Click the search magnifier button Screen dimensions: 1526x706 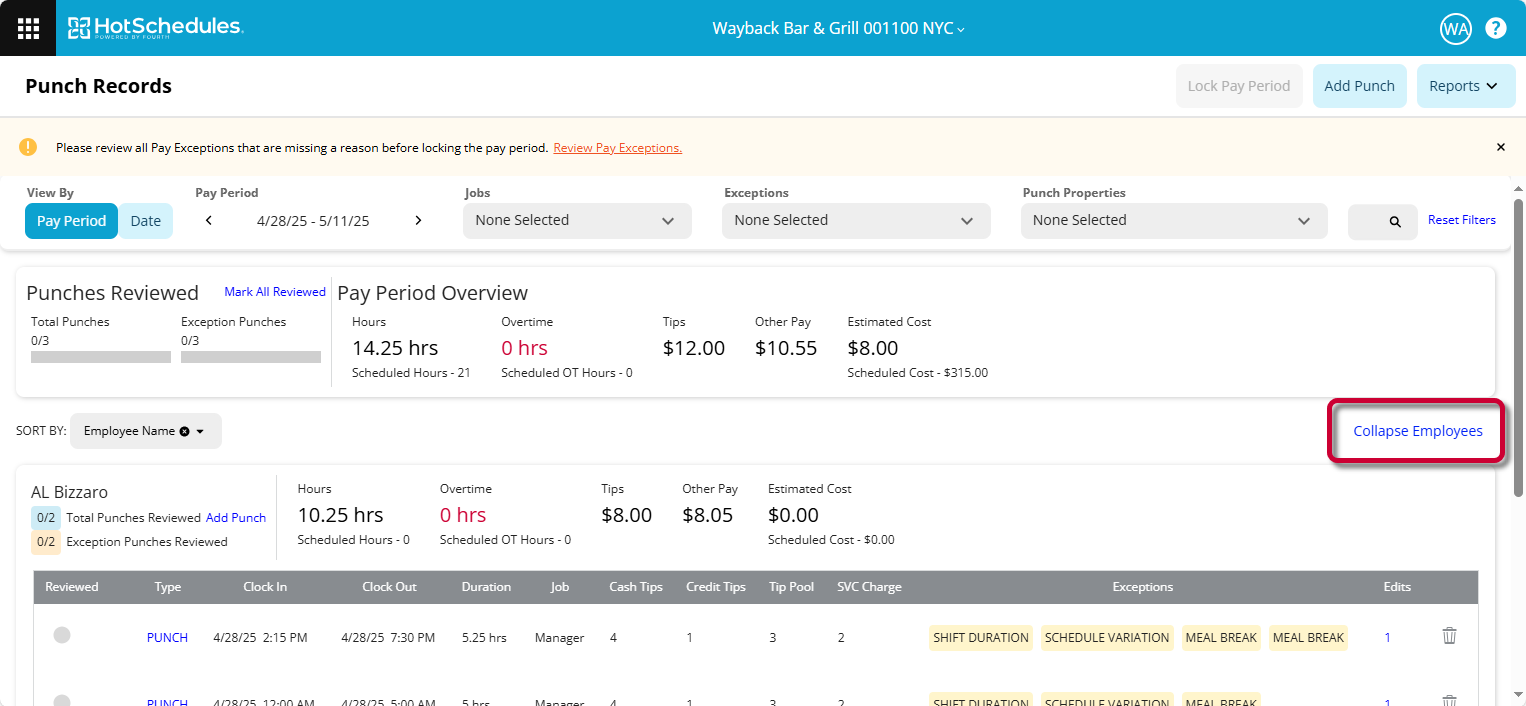pyautogui.click(x=1382, y=221)
